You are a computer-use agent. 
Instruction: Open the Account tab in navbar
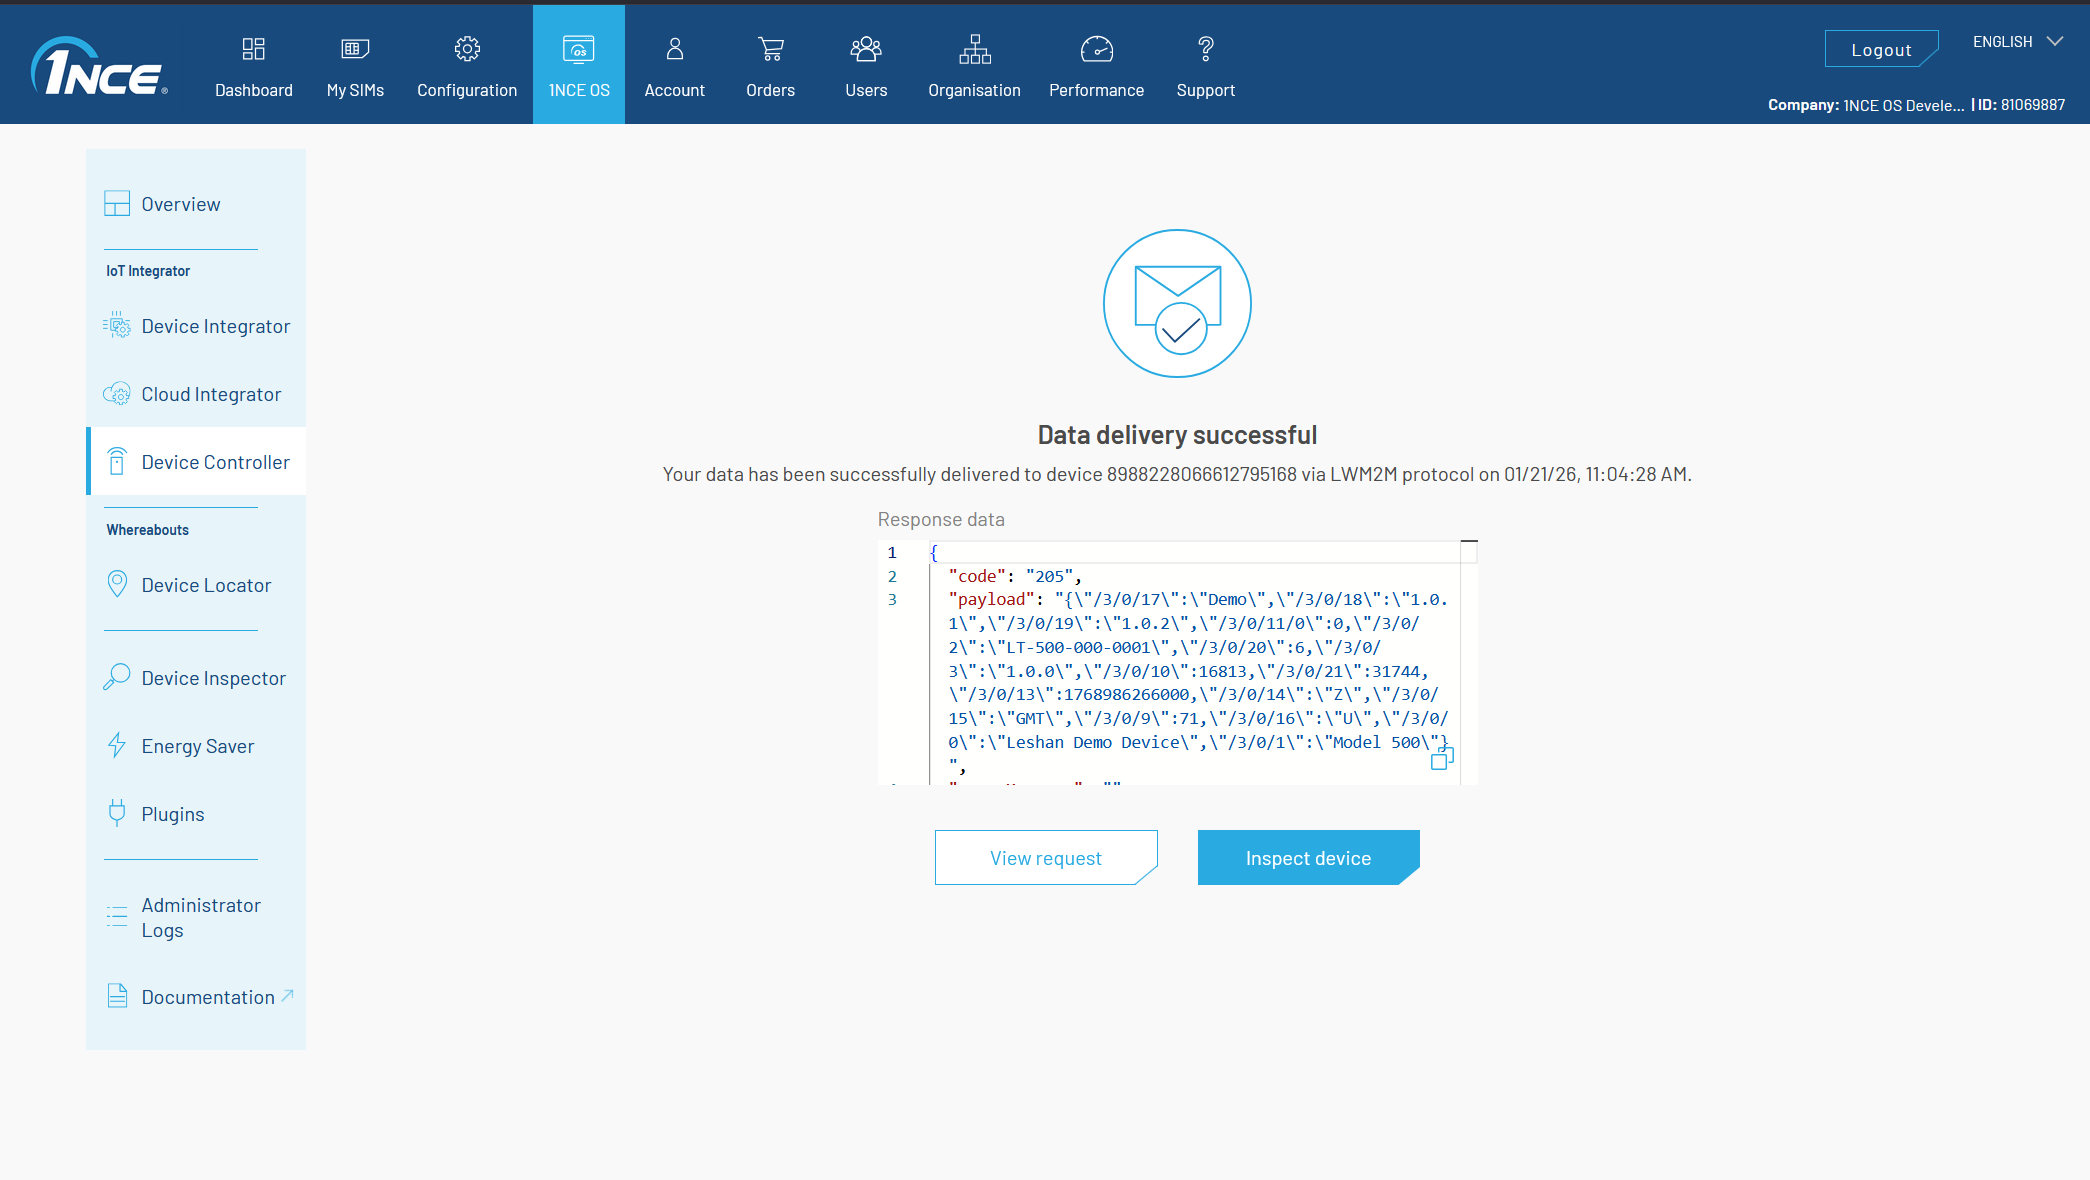(674, 66)
